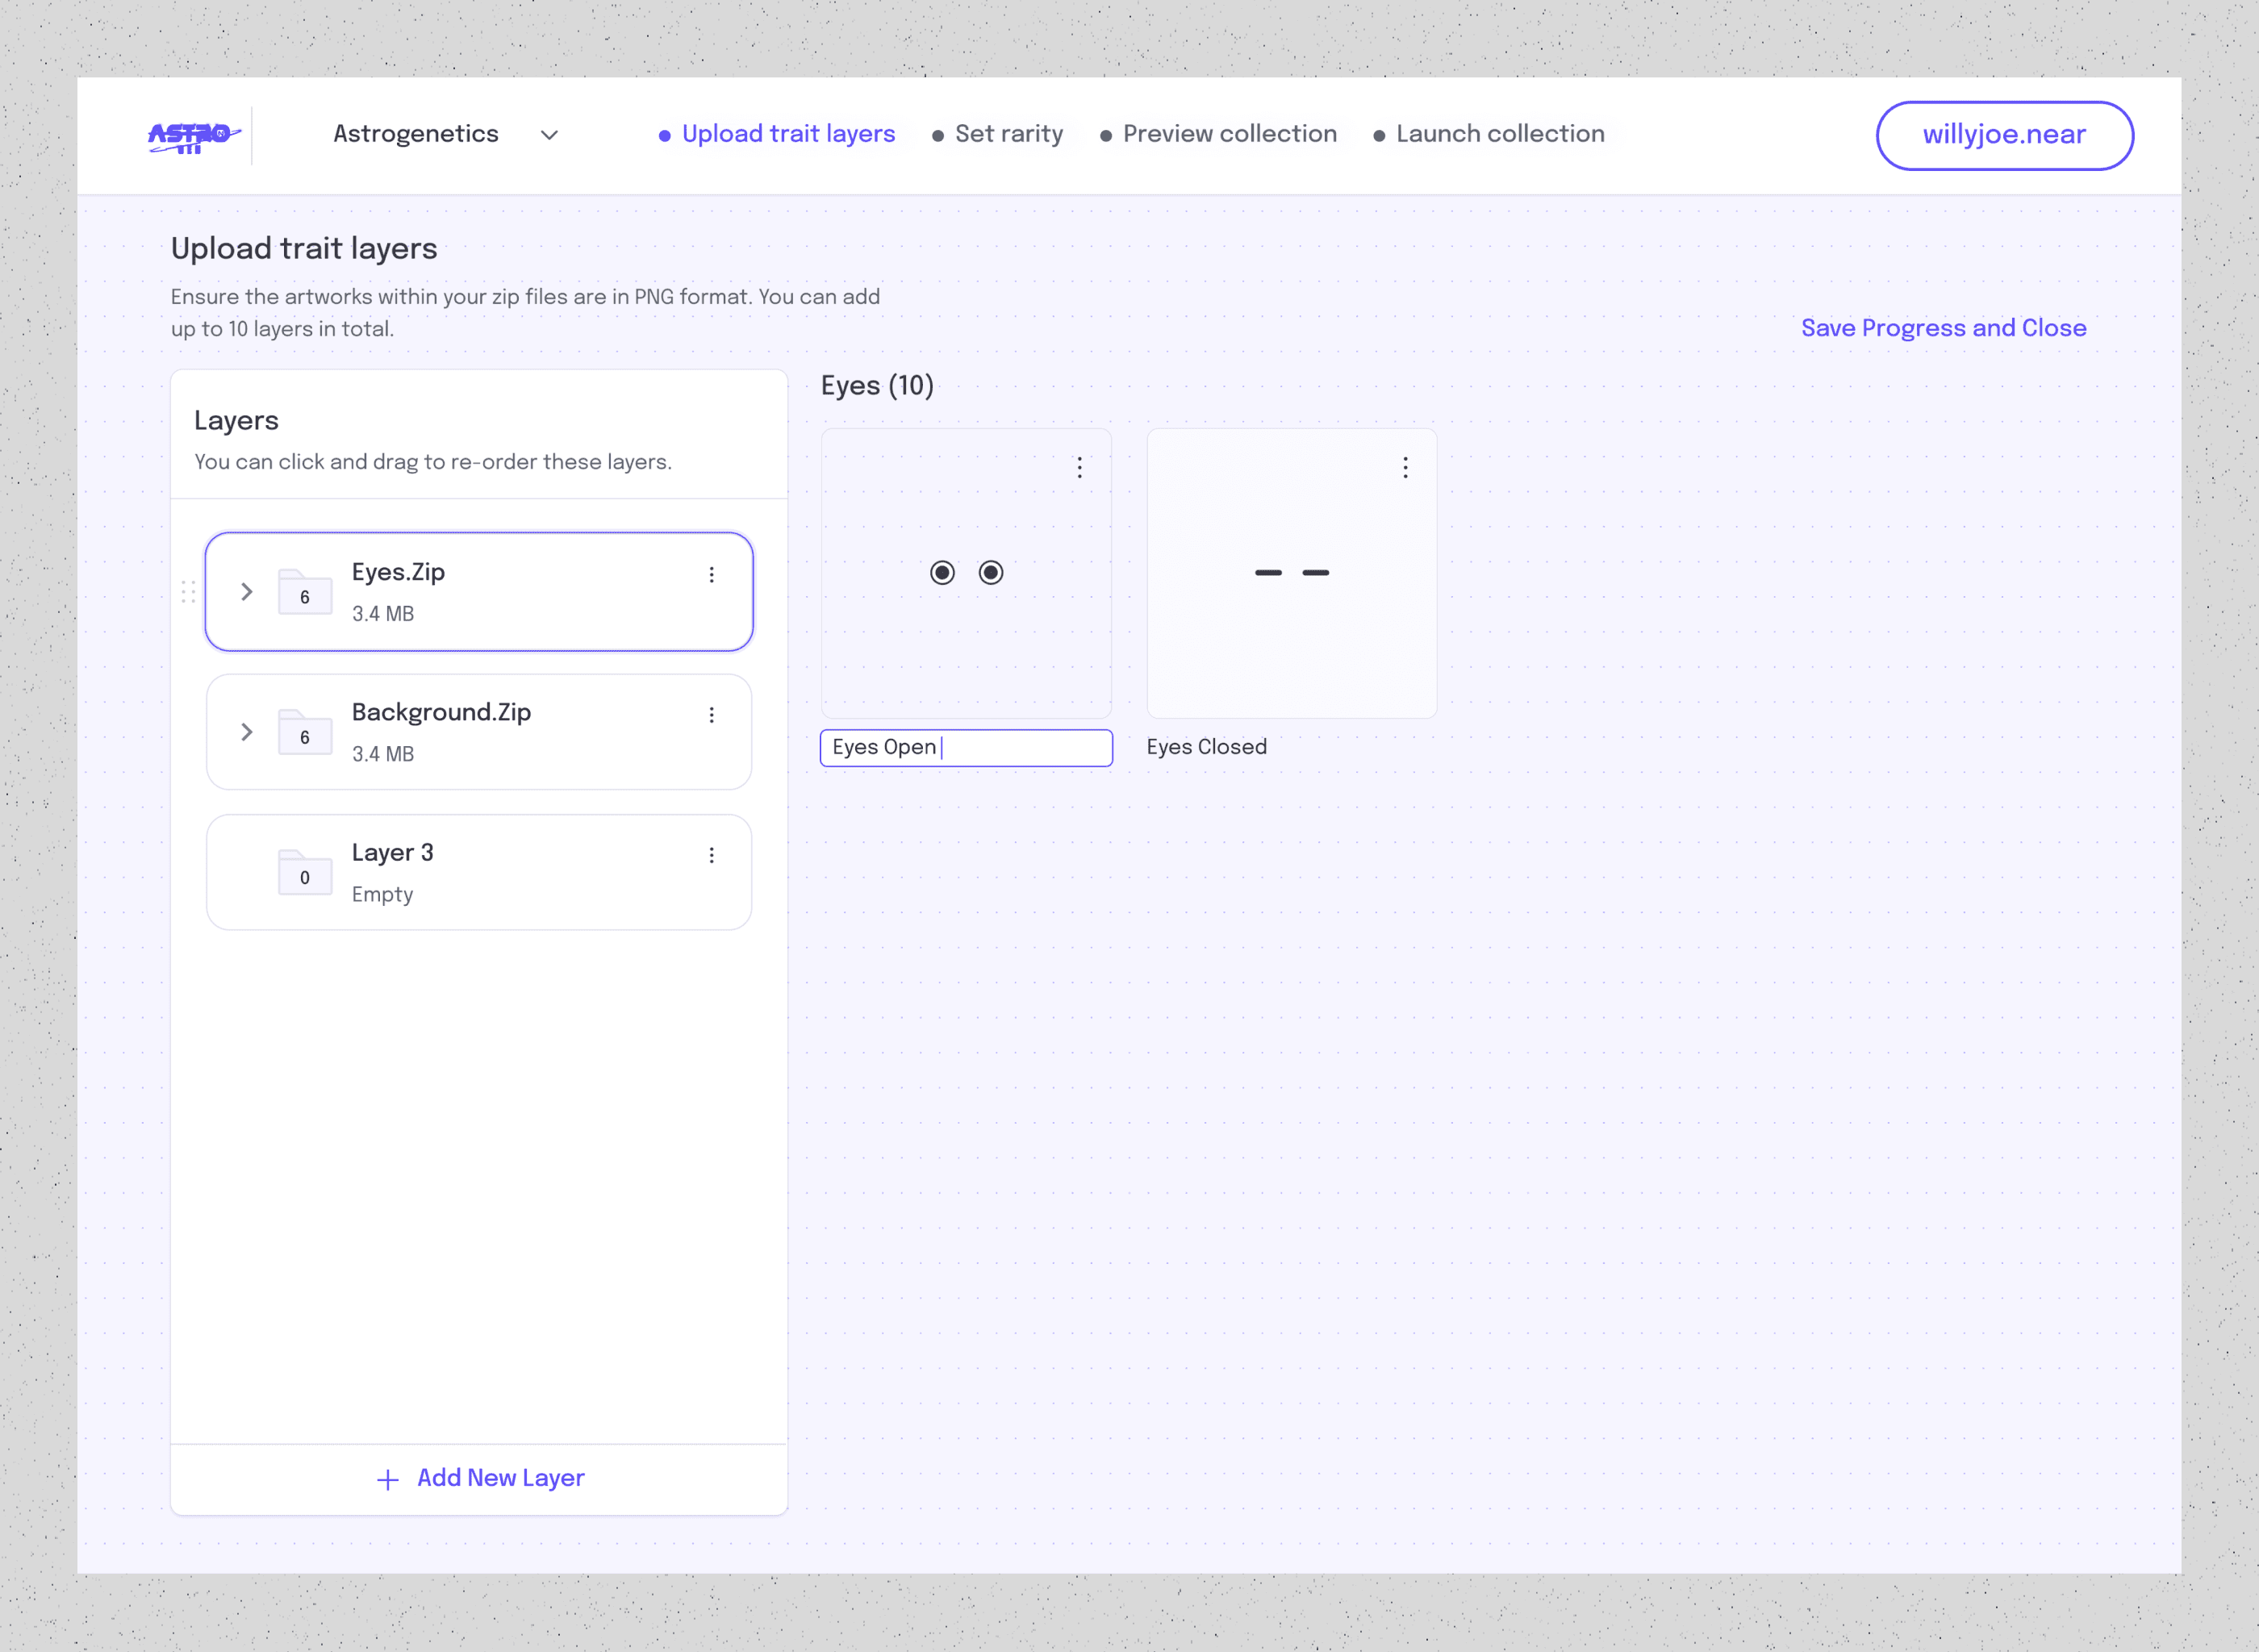Go to Preview collection step

(x=1229, y=134)
